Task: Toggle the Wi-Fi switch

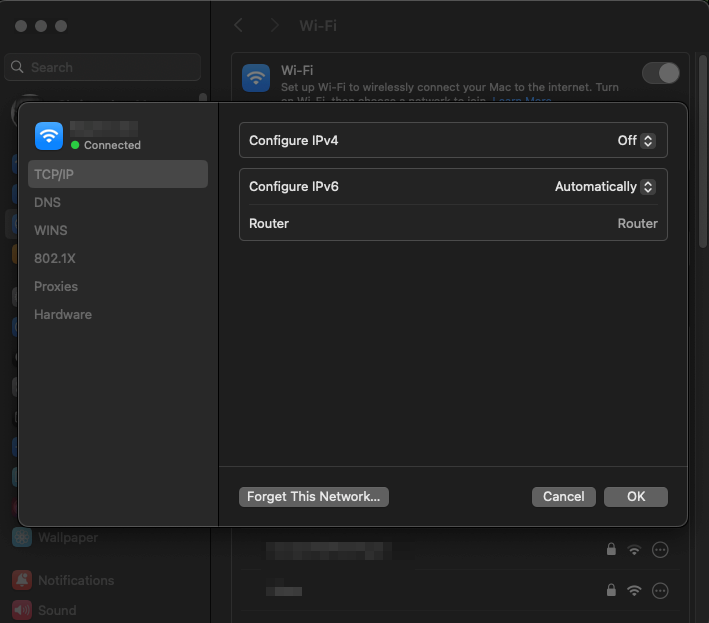Action: pyautogui.click(x=660, y=73)
